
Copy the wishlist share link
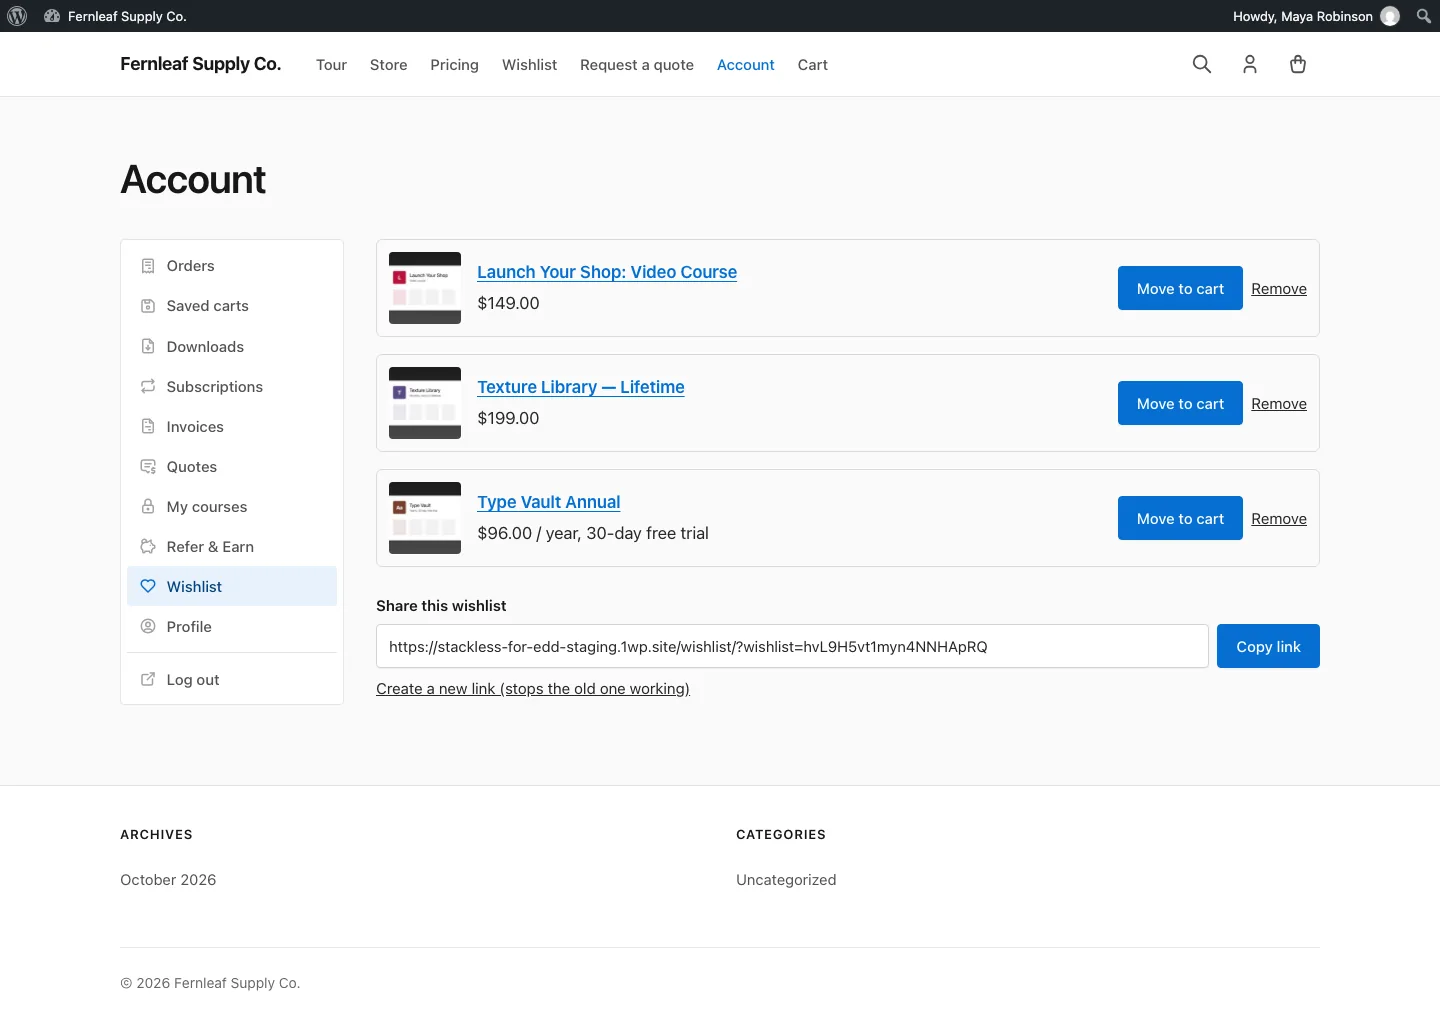(x=1268, y=646)
